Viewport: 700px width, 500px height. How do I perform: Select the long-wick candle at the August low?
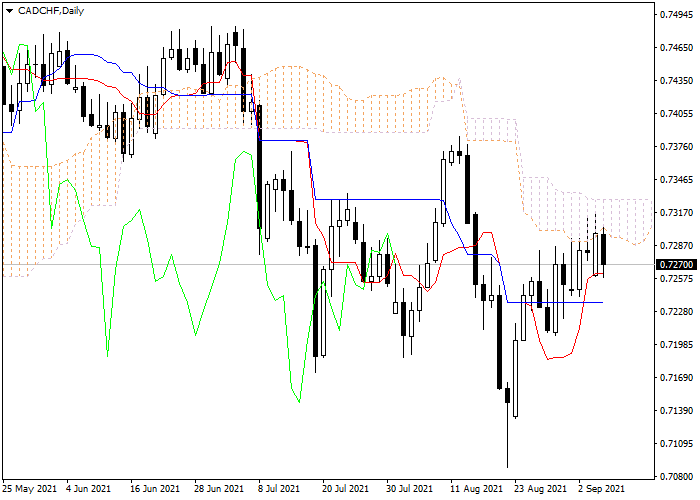508,424
